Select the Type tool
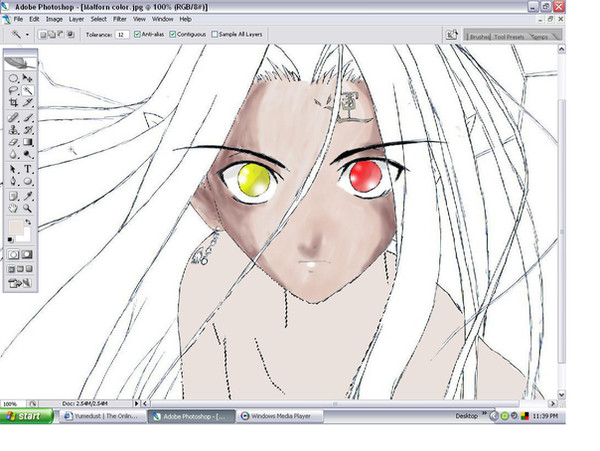600x451 pixels. click(27, 169)
